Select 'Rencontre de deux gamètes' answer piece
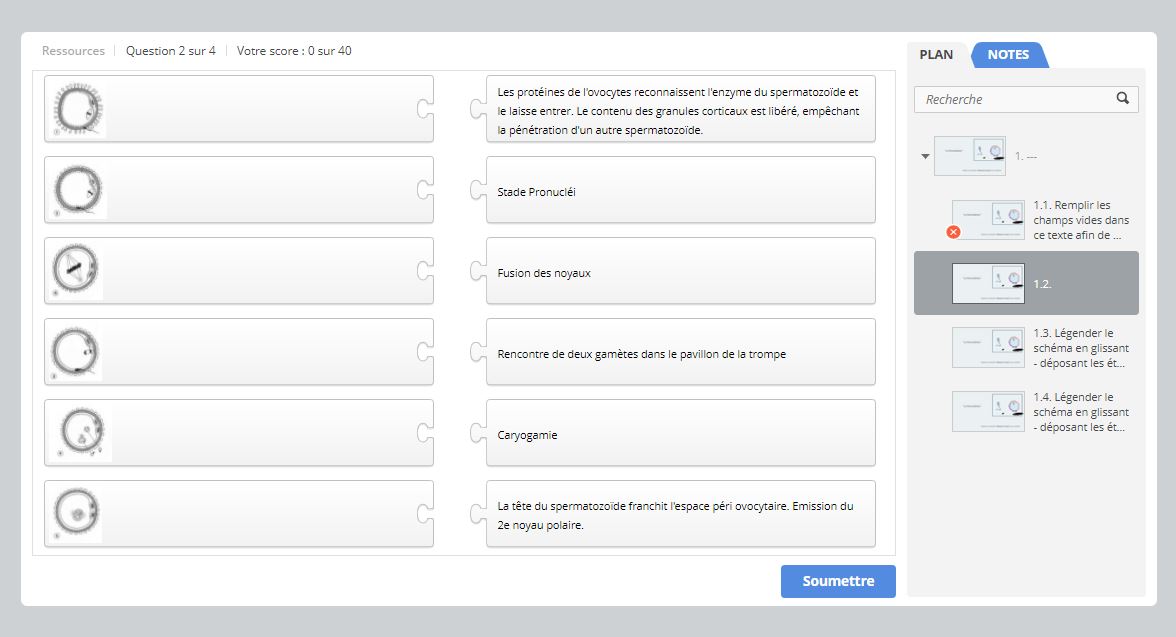The height and width of the screenshot is (637, 1176). [680, 353]
